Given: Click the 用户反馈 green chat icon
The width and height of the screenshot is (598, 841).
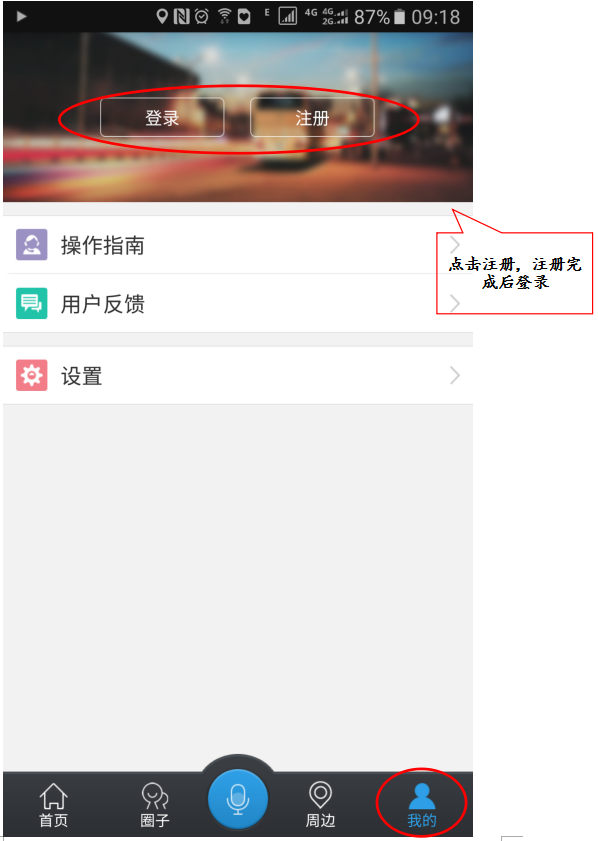Looking at the screenshot, I should 32,304.
